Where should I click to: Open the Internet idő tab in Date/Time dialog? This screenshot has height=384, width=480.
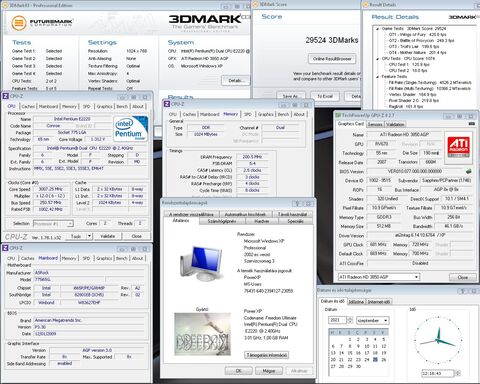[379, 302]
